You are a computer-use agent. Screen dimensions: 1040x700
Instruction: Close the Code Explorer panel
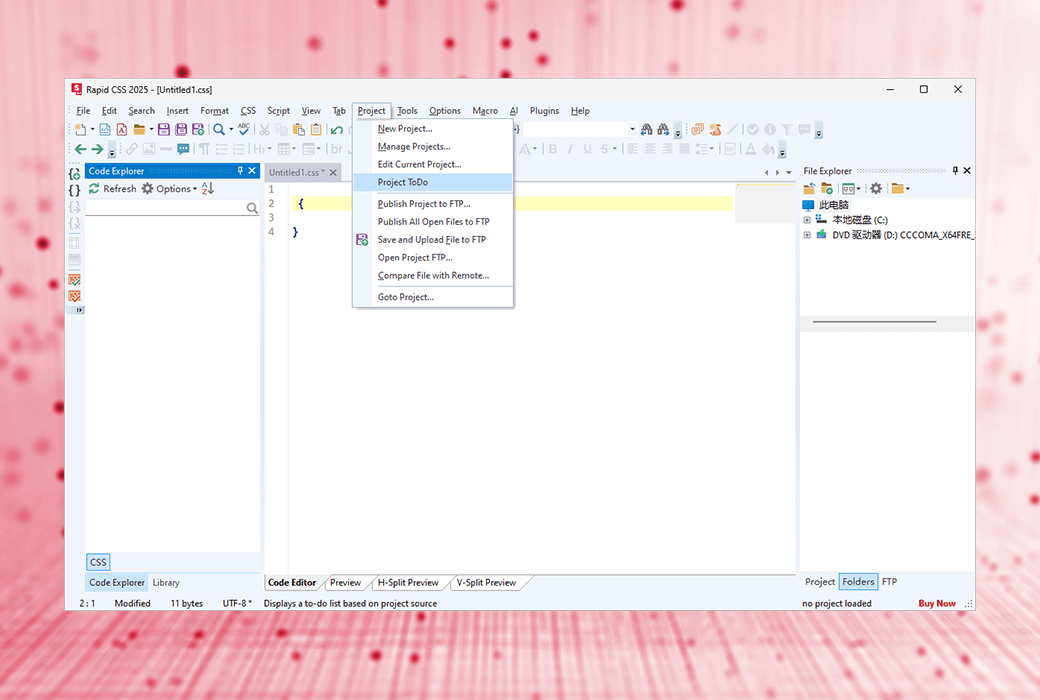tap(252, 171)
